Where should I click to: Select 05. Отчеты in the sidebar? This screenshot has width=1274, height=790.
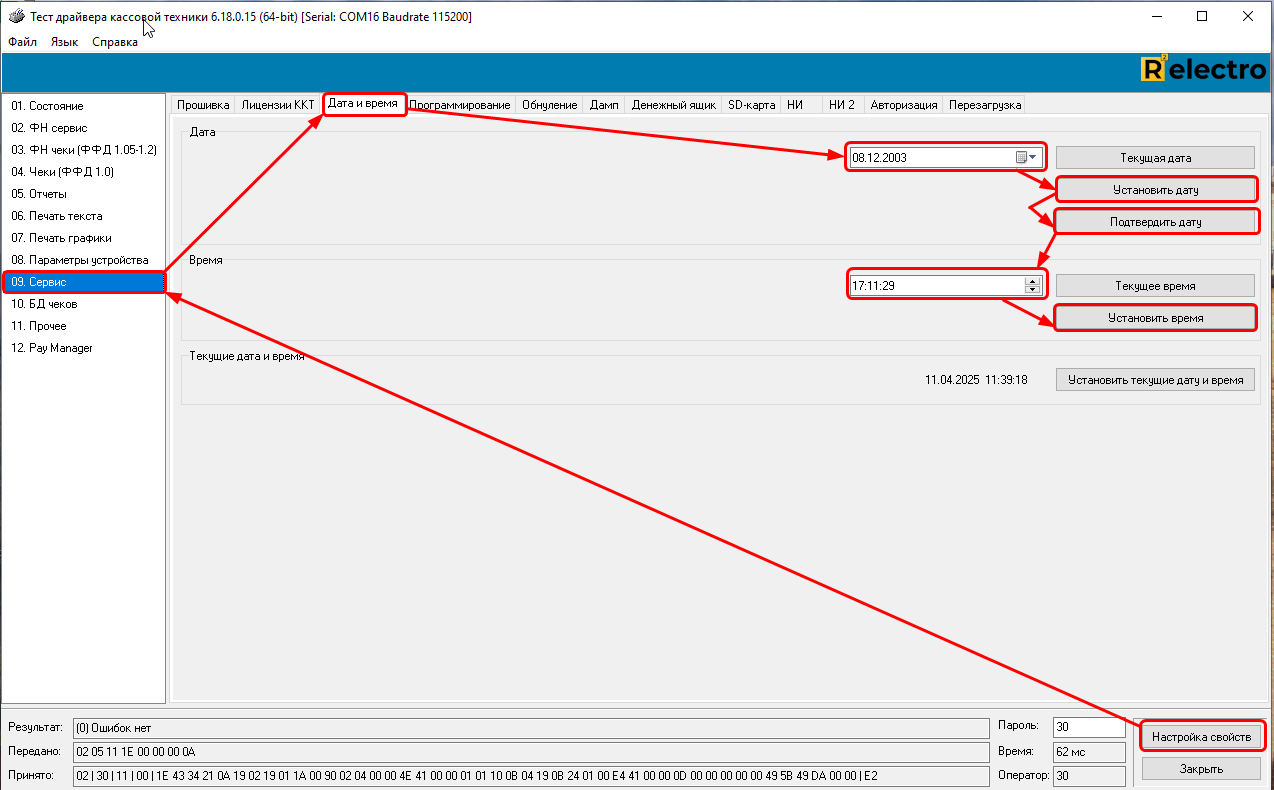point(39,194)
